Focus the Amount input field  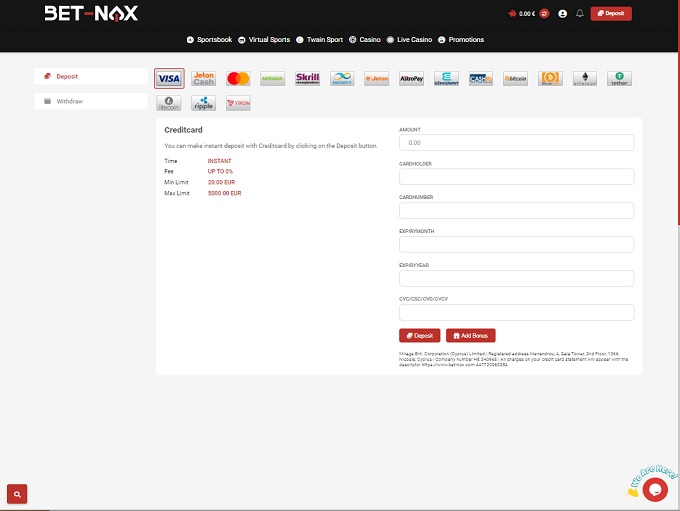(516, 143)
